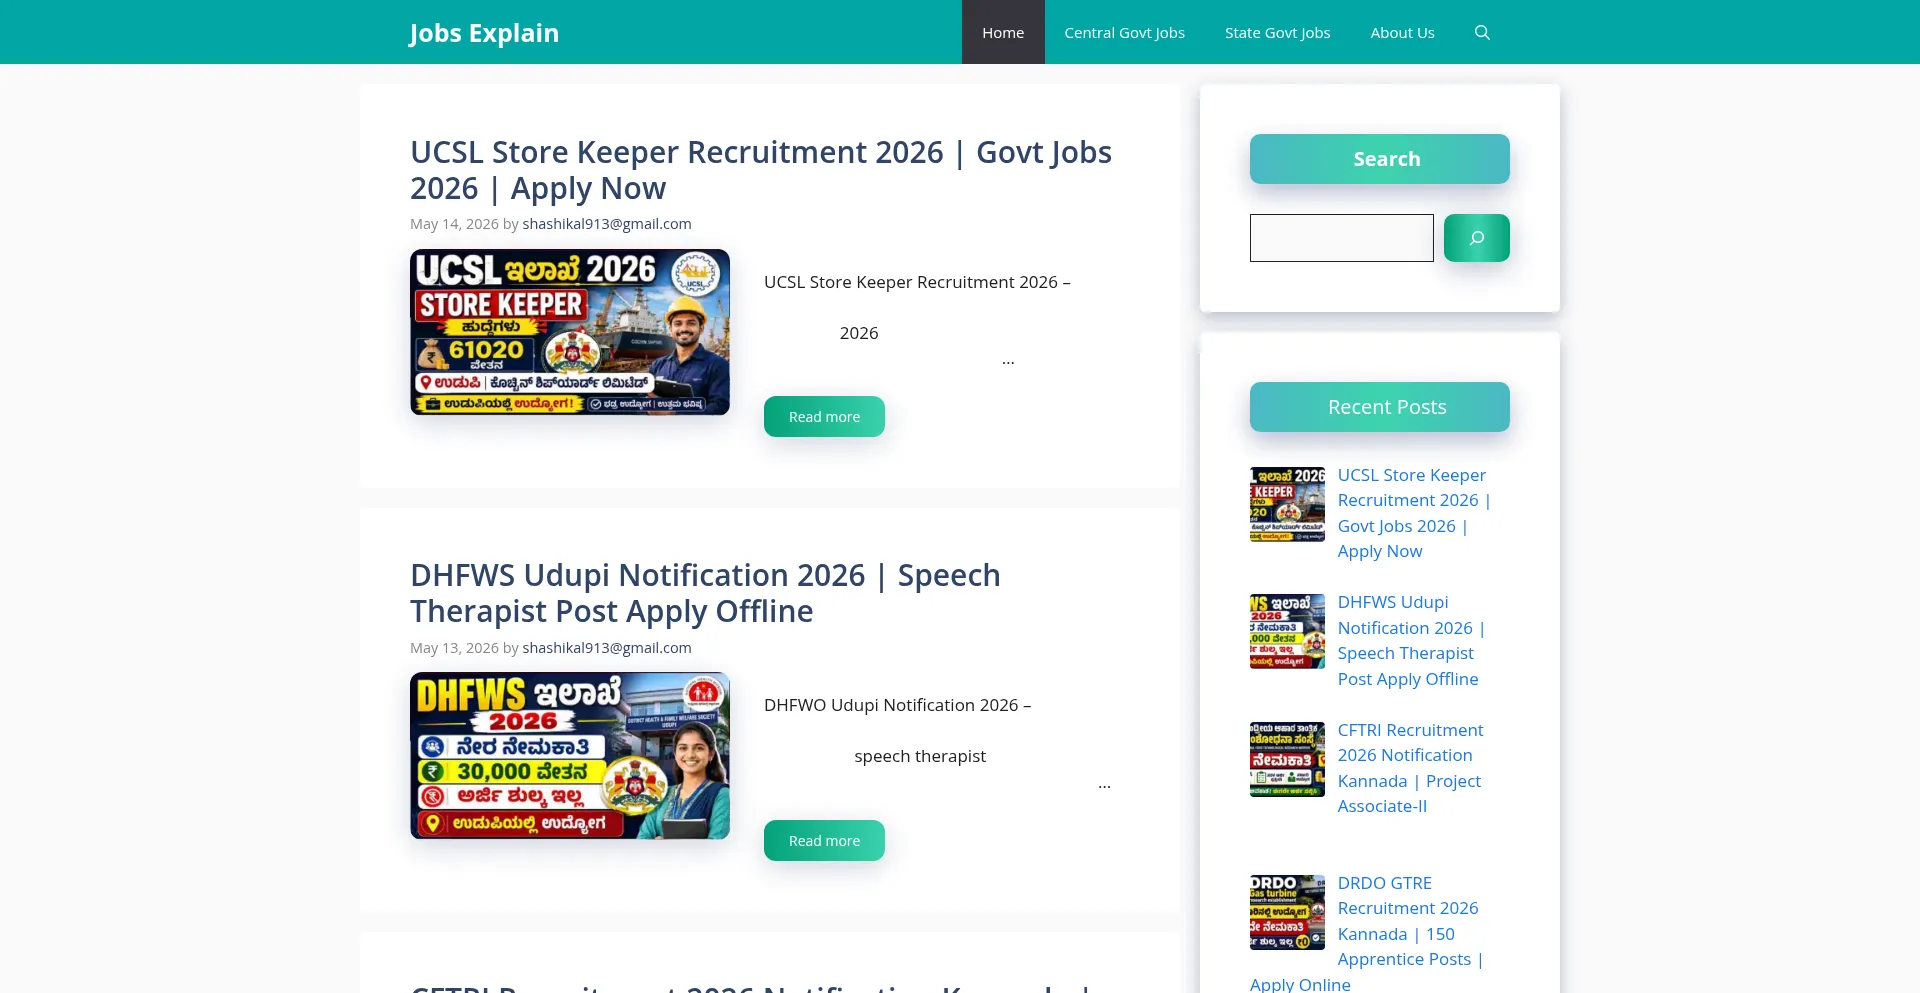Click the author email on the May 14 post

coord(607,224)
